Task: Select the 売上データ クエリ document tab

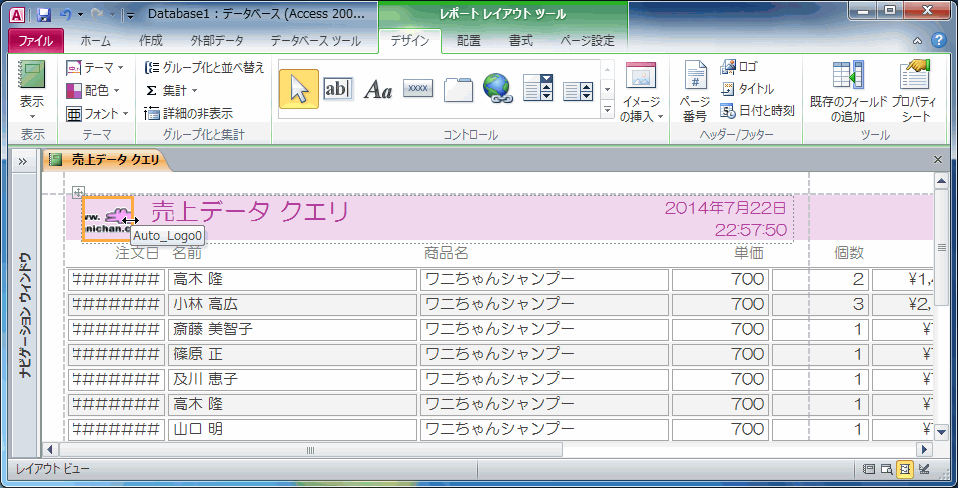Action: [108, 160]
